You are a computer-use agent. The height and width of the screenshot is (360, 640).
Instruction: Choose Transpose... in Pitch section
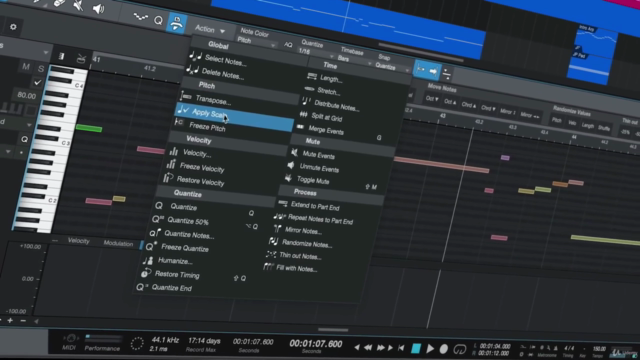point(213,100)
